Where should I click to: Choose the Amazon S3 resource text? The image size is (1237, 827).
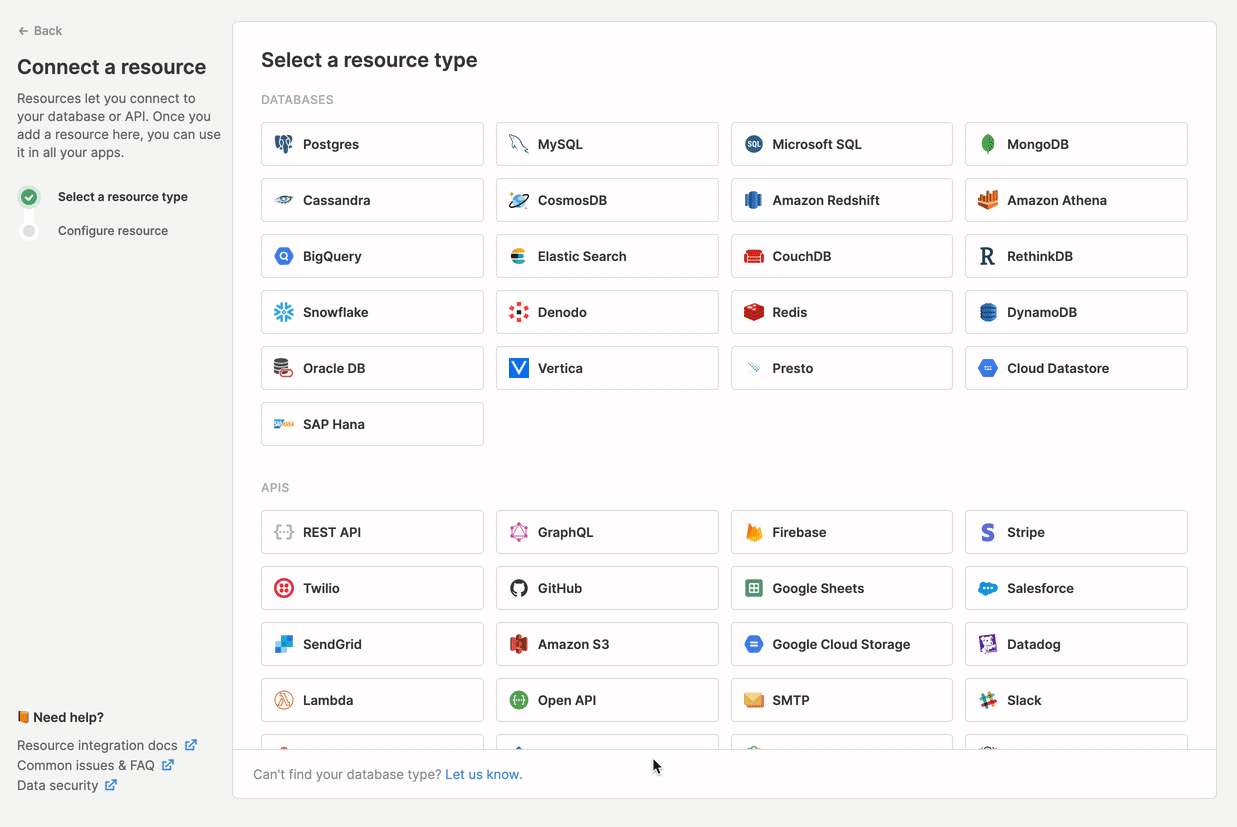[x=573, y=644]
